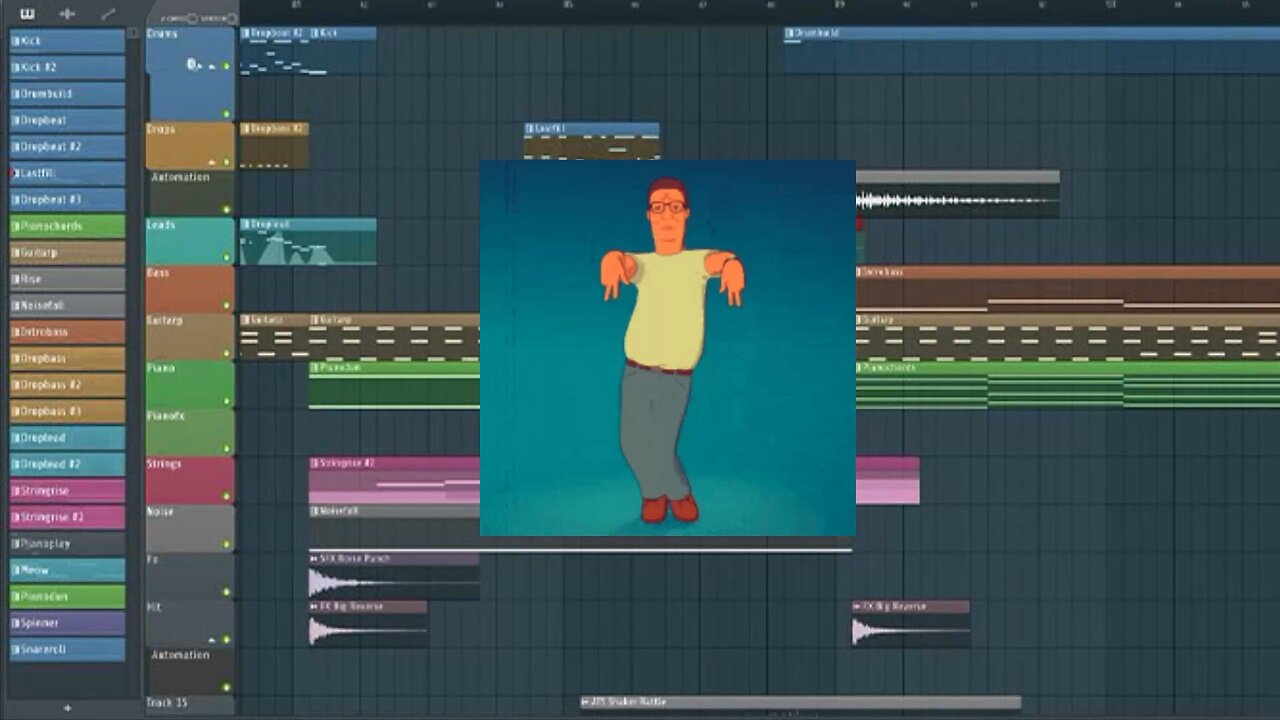The width and height of the screenshot is (1280, 720).
Task: Select Dropbass #2 clip on Drops track
Action: 274,146
